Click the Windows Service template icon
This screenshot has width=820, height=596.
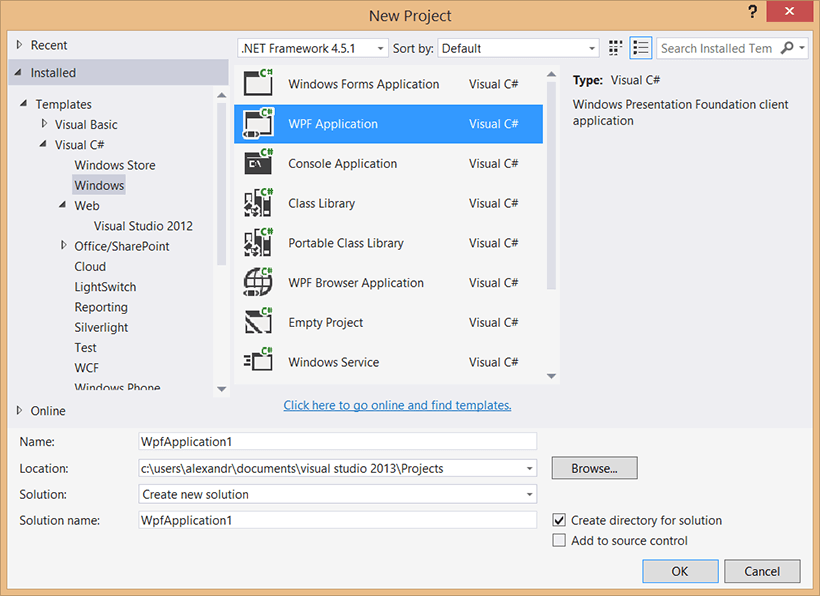click(x=258, y=361)
